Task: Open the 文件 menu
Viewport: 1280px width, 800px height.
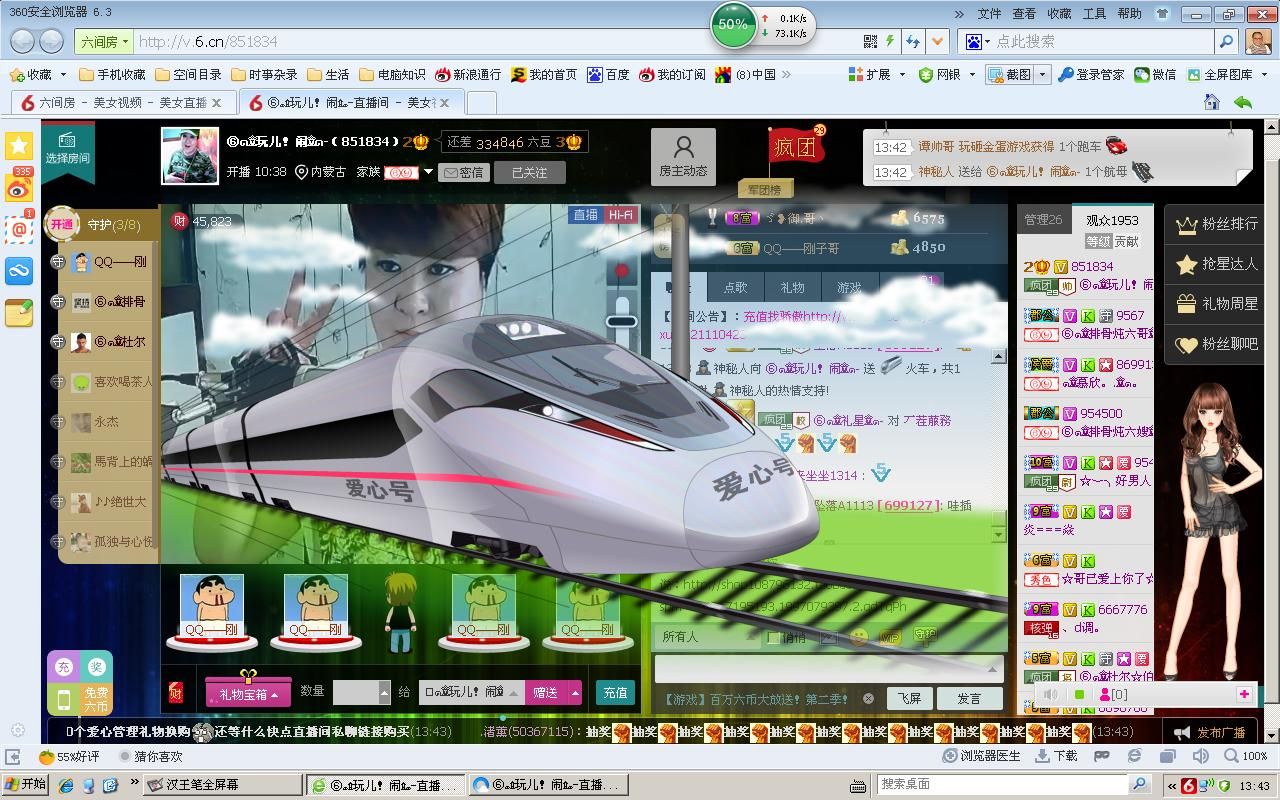Action: [989, 14]
